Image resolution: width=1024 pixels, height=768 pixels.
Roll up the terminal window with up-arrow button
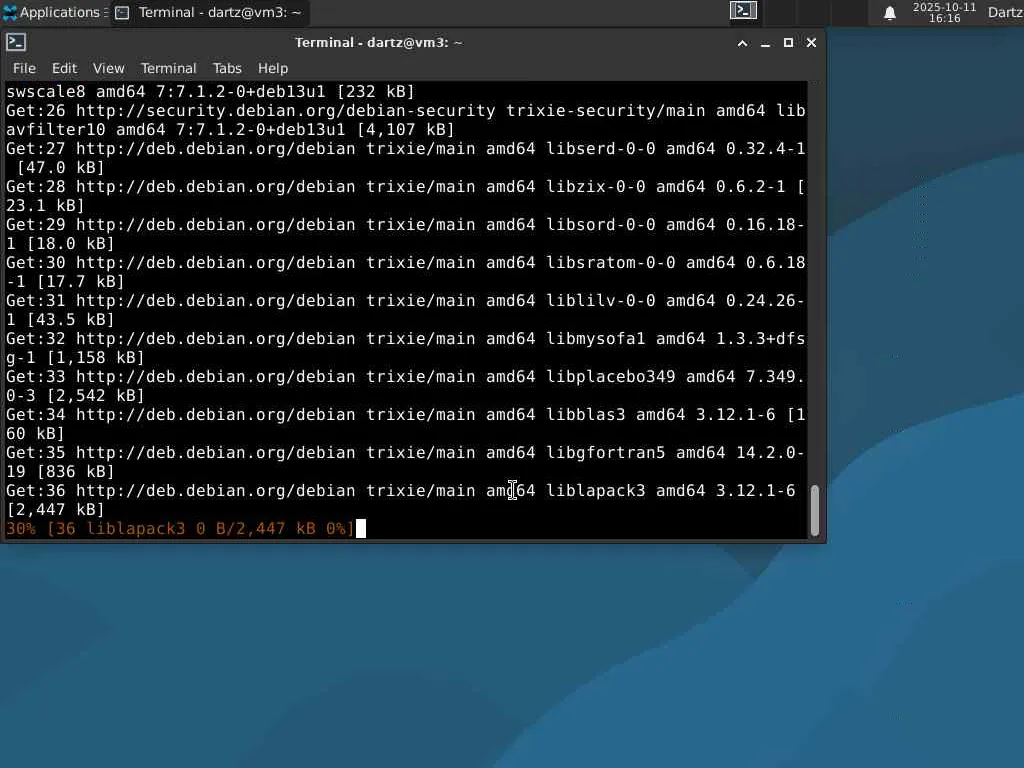[743, 43]
